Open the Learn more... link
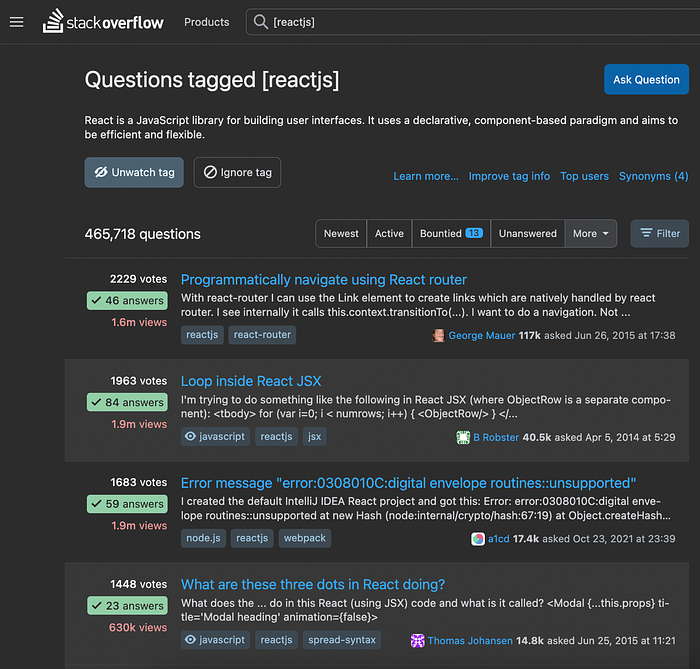The width and height of the screenshot is (700, 669). pos(425,176)
